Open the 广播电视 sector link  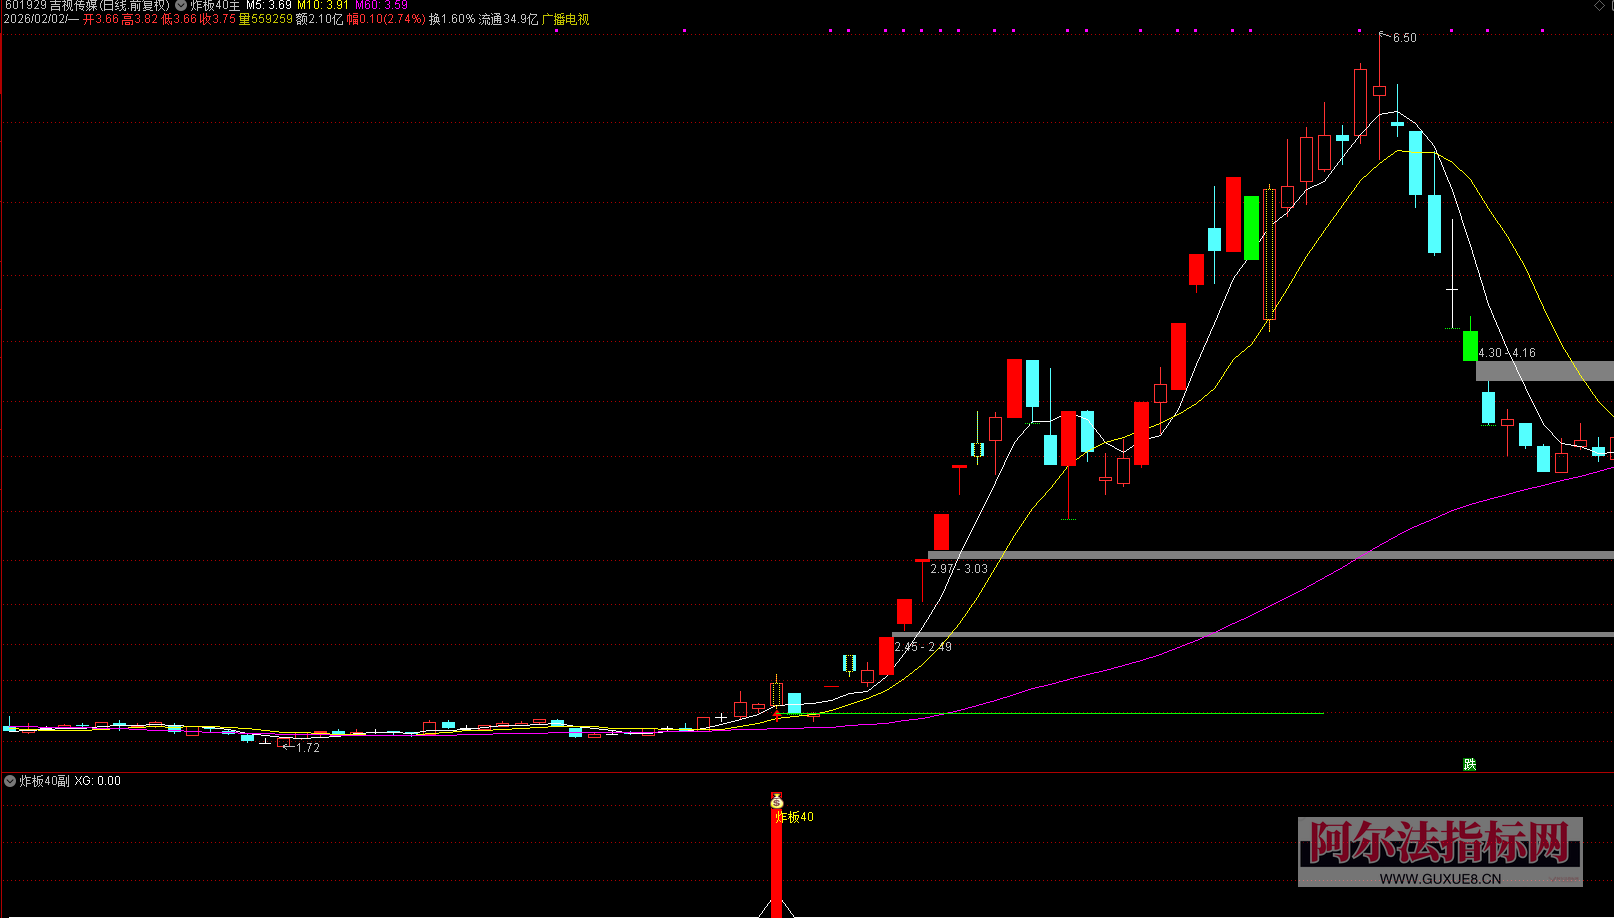tap(566, 20)
